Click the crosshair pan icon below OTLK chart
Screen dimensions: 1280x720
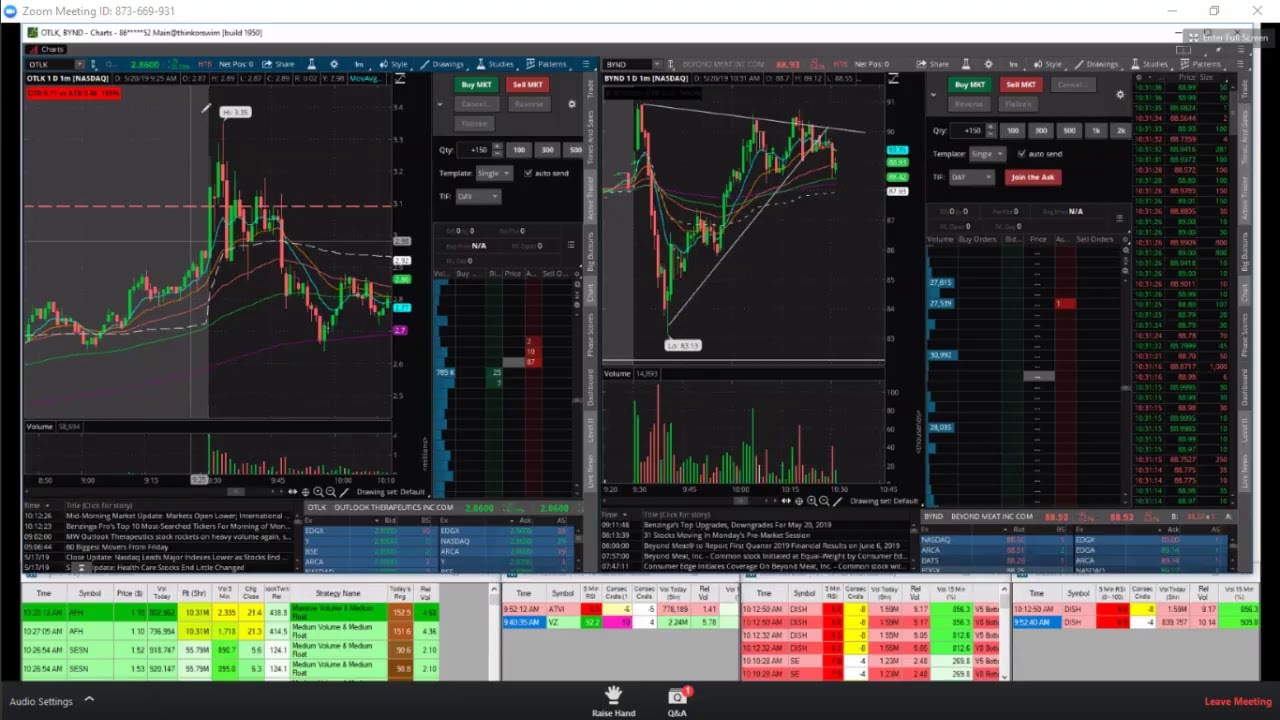305,492
